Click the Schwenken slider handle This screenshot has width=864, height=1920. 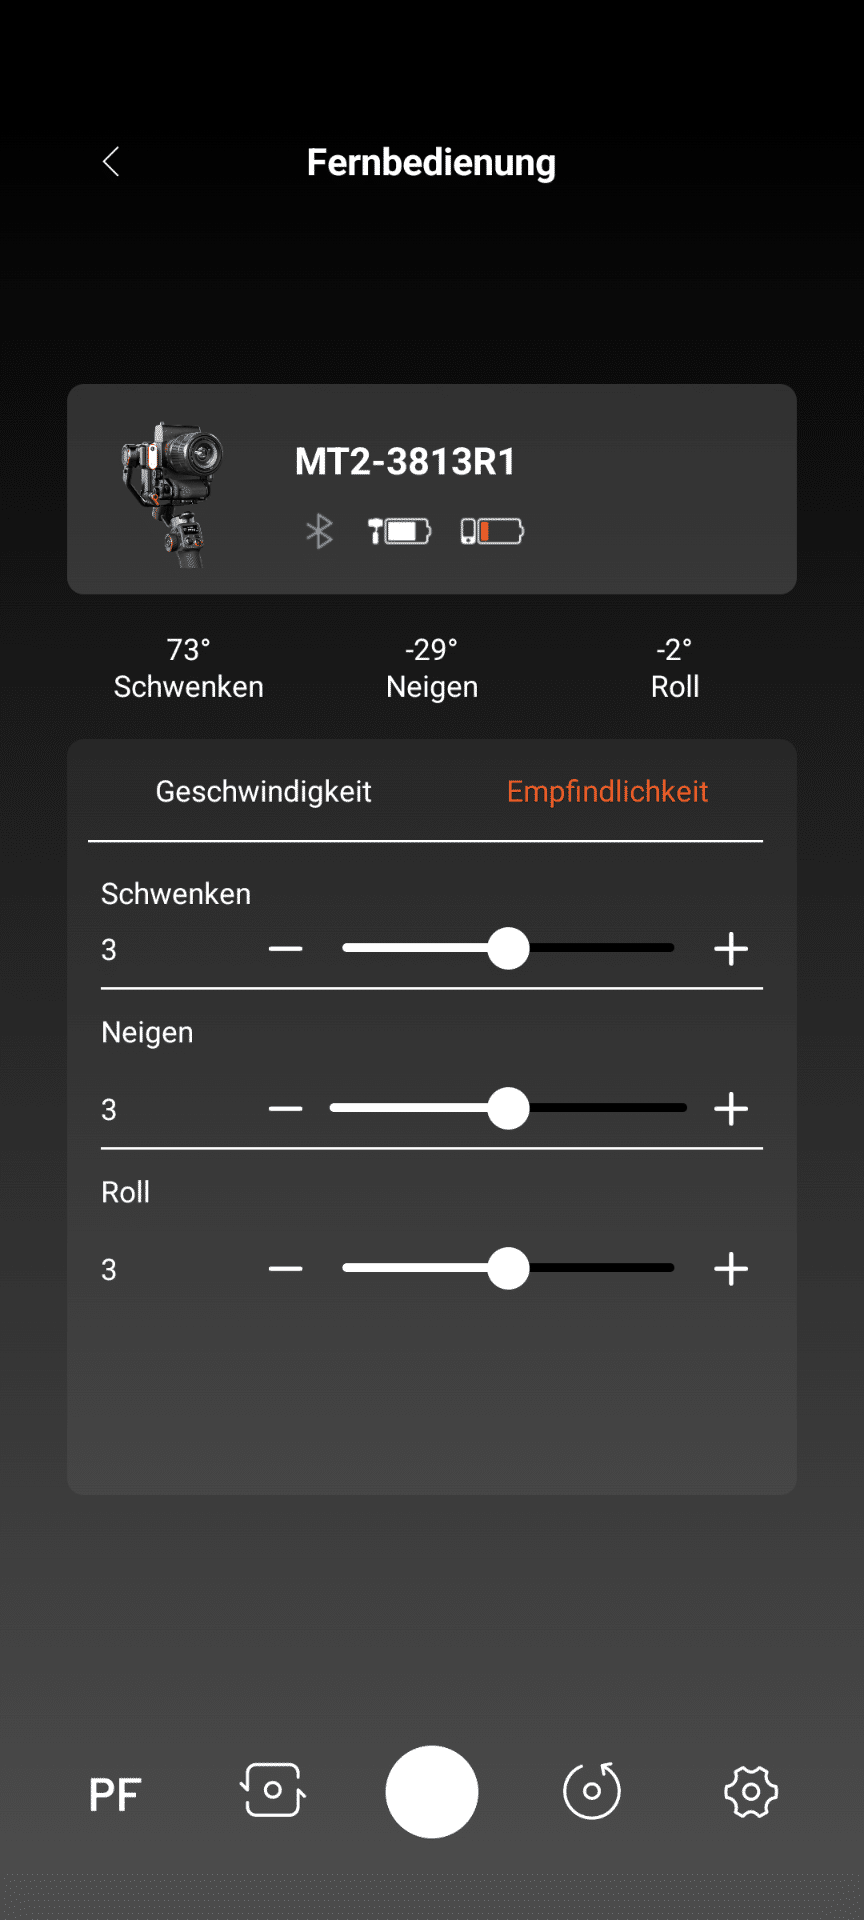pos(508,949)
